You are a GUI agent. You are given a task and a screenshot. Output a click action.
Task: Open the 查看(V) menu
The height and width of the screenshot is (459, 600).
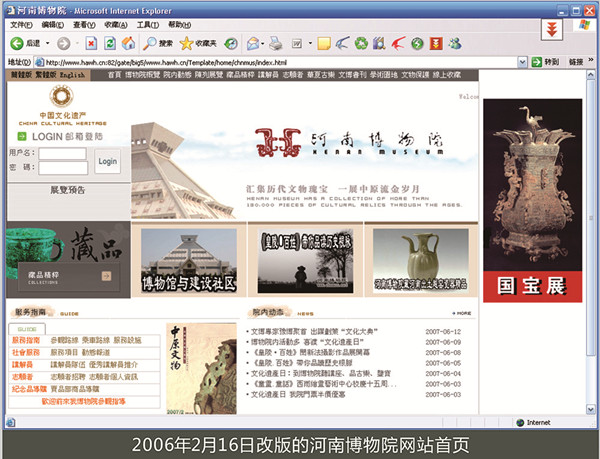pos(84,25)
